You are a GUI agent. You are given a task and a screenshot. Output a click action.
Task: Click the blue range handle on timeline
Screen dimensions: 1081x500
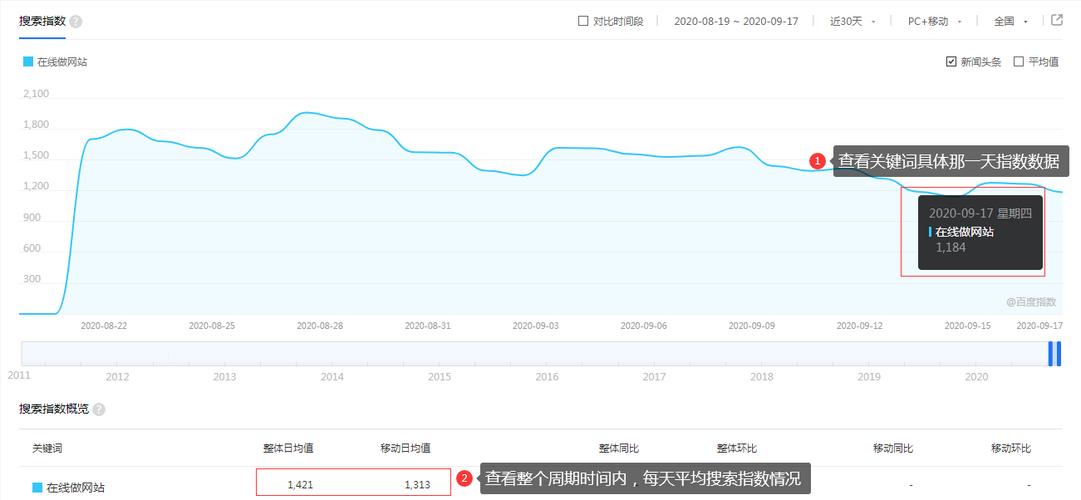click(x=1054, y=353)
